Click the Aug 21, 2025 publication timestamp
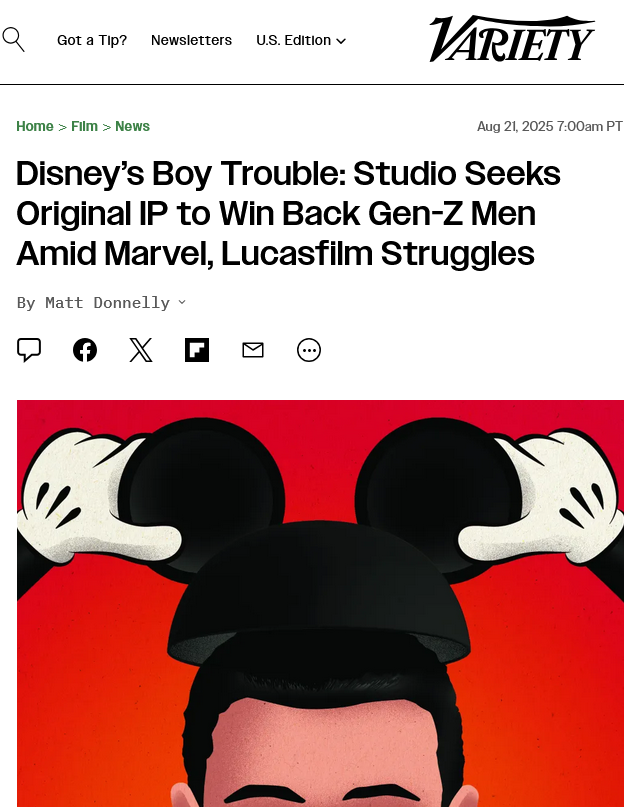 (x=550, y=126)
